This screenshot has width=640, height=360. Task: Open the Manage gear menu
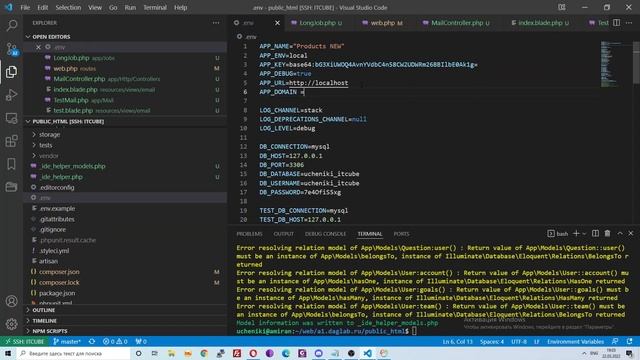click(11, 324)
